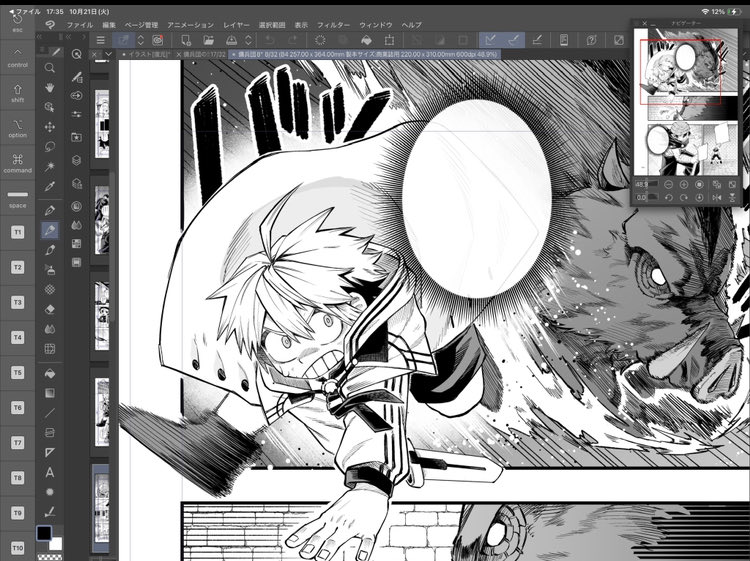Select the Lasso selection tool
The width and height of the screenshot is (750, 561).
(50, 146)
